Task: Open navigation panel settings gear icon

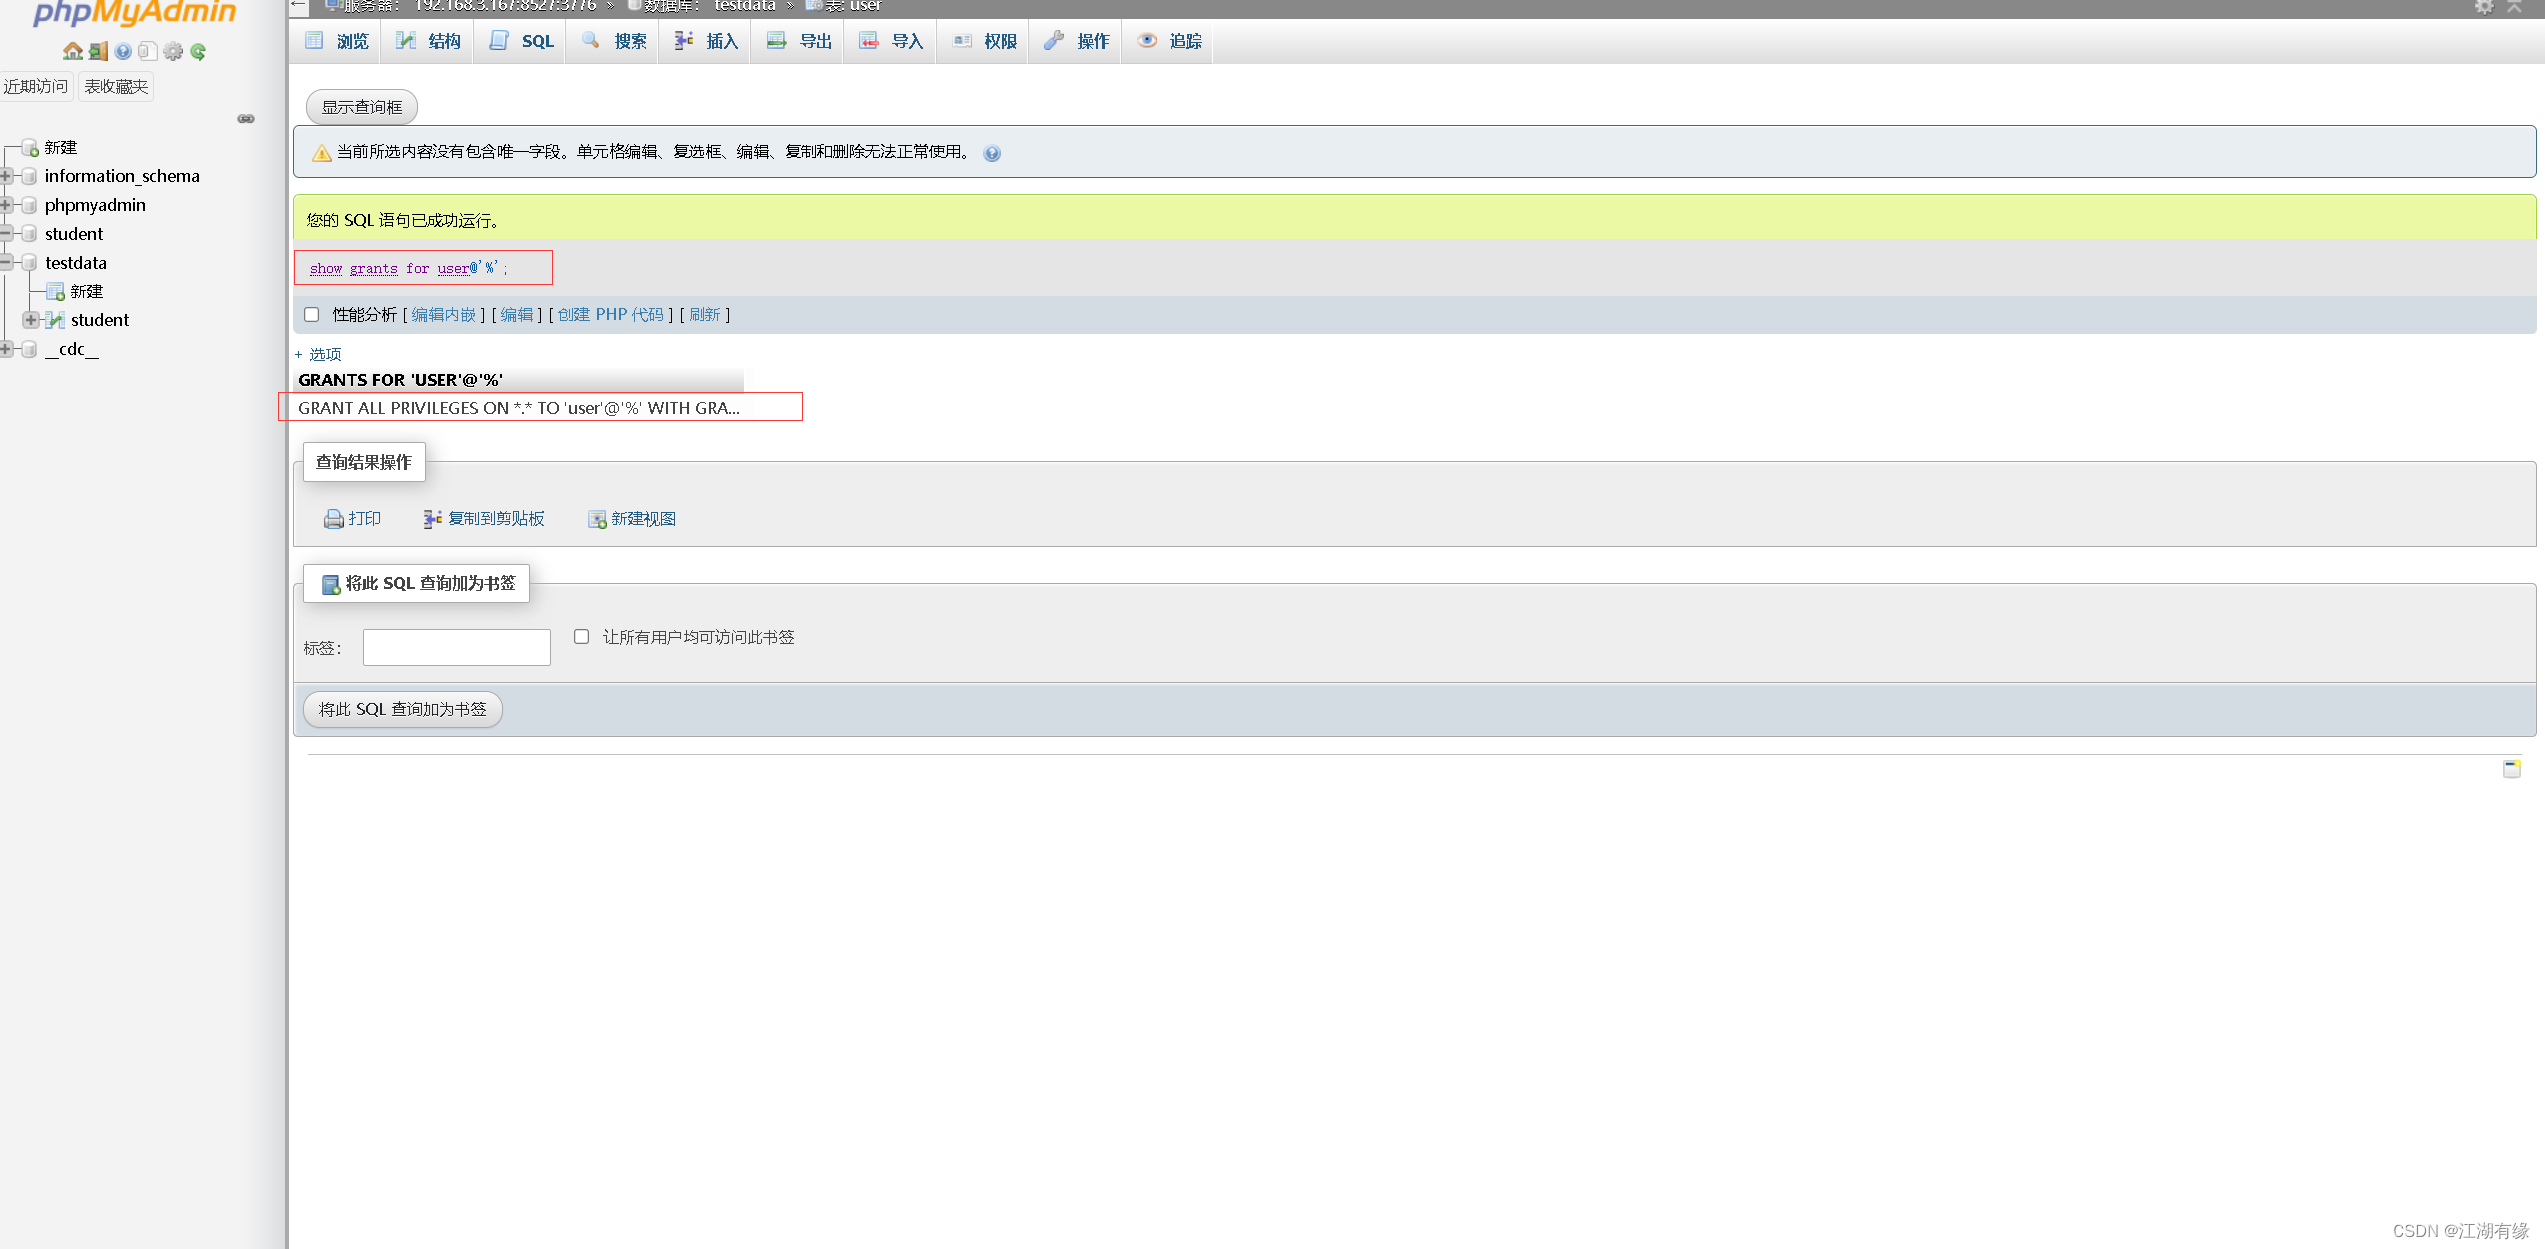Action: (173, 51)
